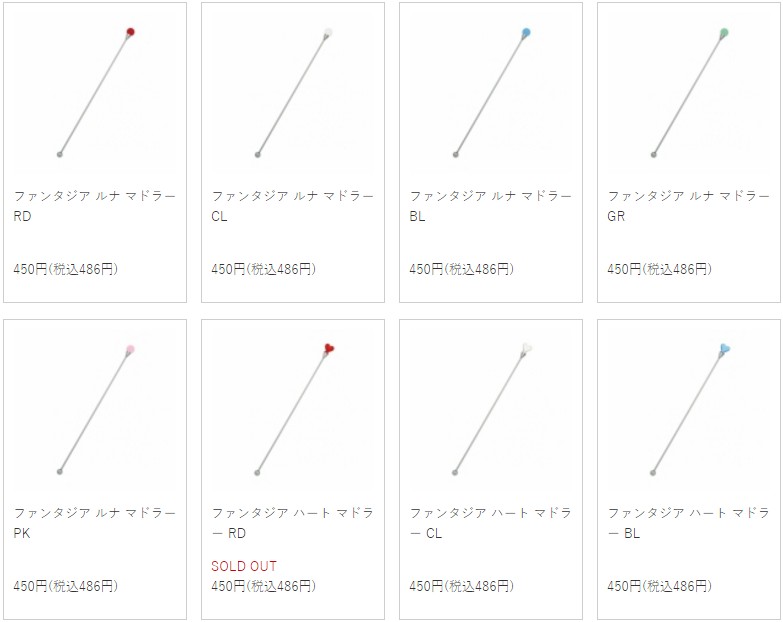Open the clear Heart muddler product image
This screenshot has width=783, height=622.
point(490,410)
